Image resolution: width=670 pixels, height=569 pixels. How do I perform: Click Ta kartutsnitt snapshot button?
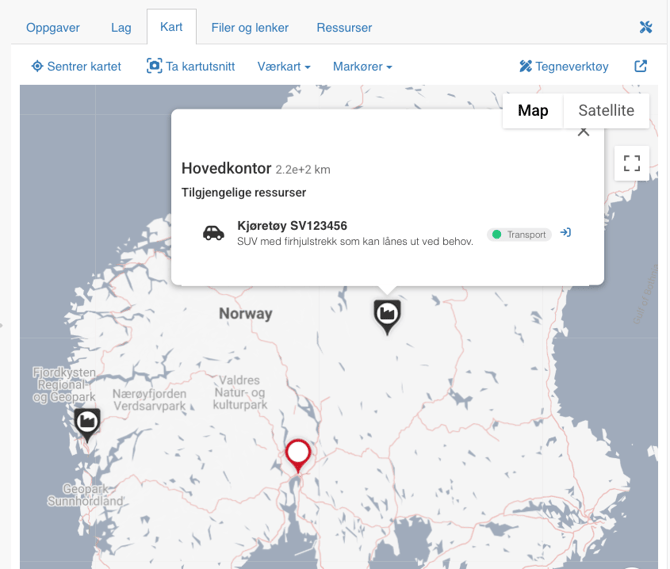coord(191,66)
